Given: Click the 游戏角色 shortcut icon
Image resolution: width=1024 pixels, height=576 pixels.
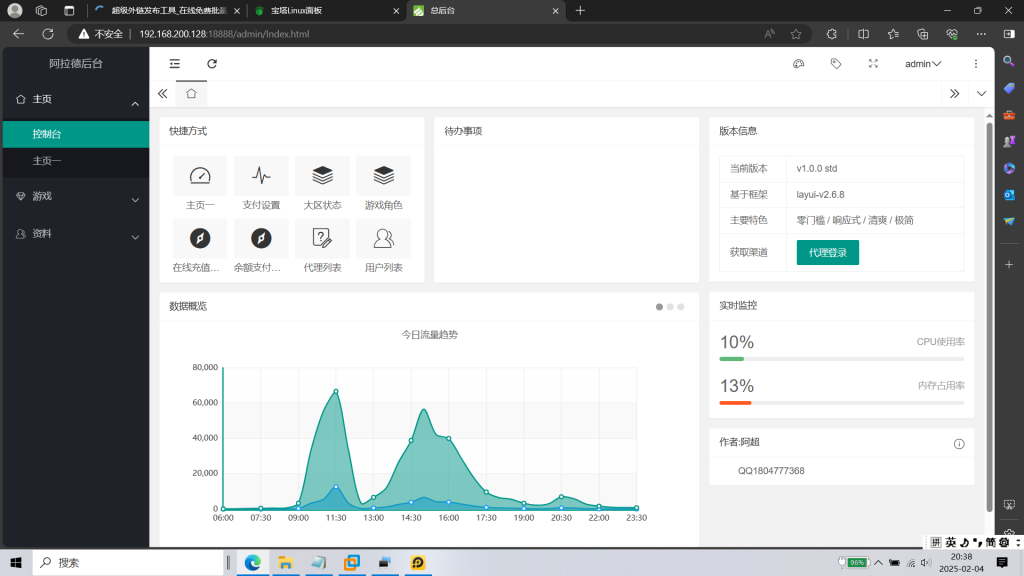Looking at the screenshot, I should pos(384,176).
